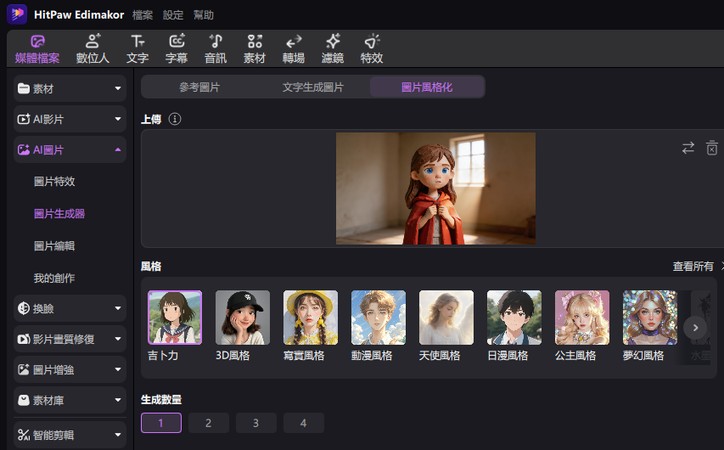Click 查看所有 to view all styles

click(x=693, y=266)
